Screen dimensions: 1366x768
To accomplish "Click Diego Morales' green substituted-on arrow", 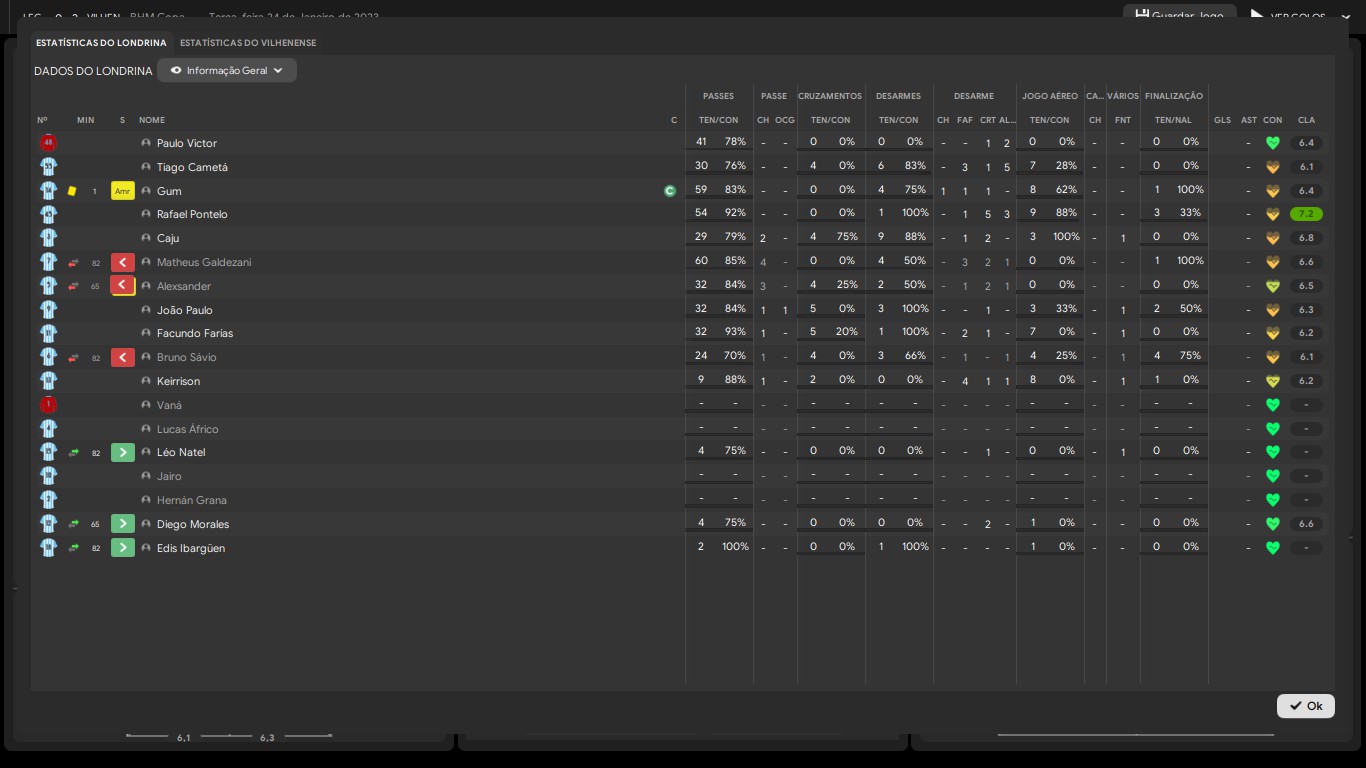I will coord(123,524).
